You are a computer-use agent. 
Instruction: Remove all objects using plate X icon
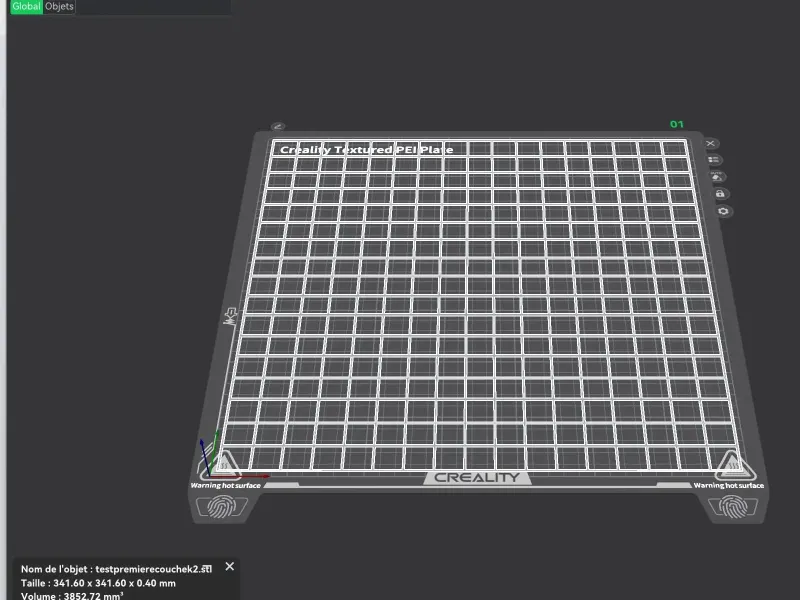point(710,143)
